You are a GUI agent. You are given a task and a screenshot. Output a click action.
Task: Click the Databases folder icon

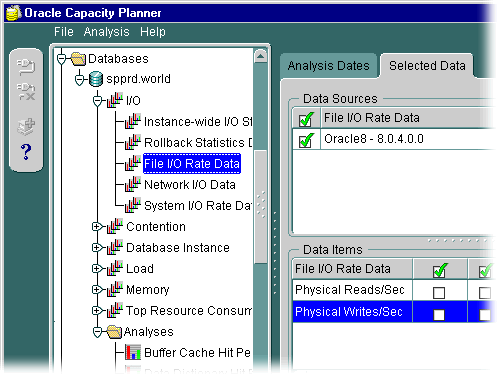[78, 59]
